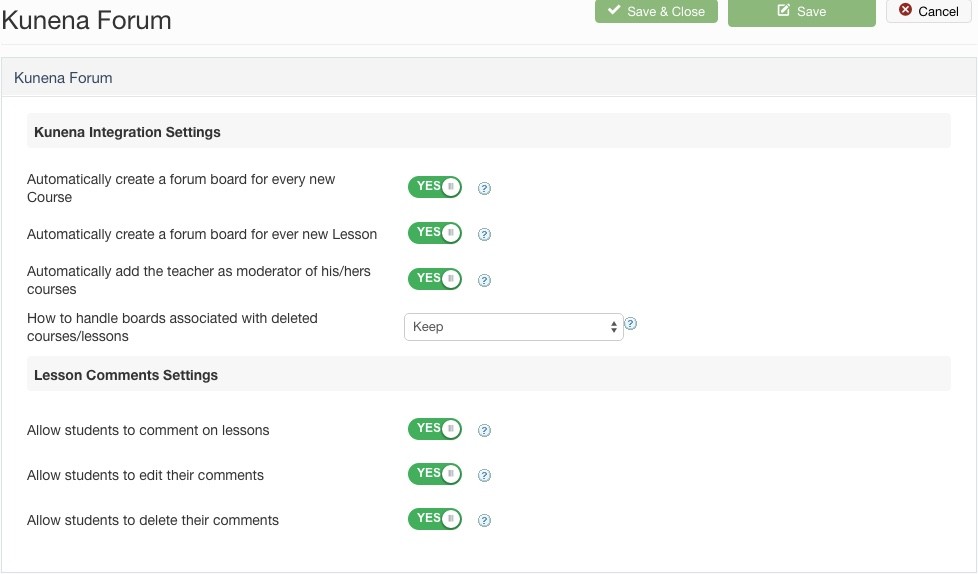Screen dimensions: 978x574
Task: Open help for auto-create Course forum board
Action: point(484,188)
